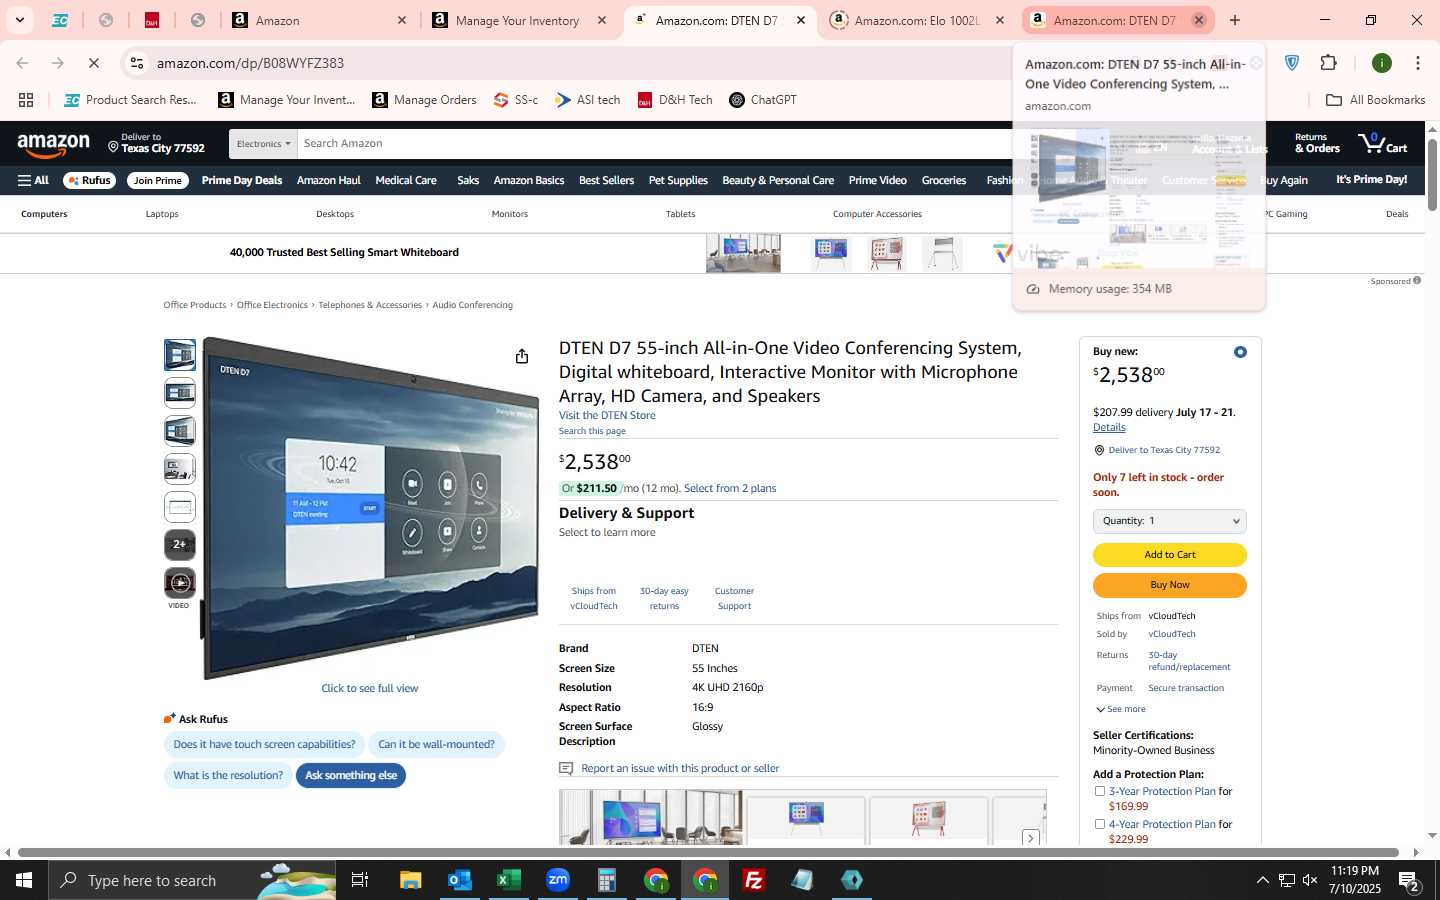The width and height of the screenshot is (1440, 900).
Task: Click the Add to Cart button
Action: coord(1170,555)
